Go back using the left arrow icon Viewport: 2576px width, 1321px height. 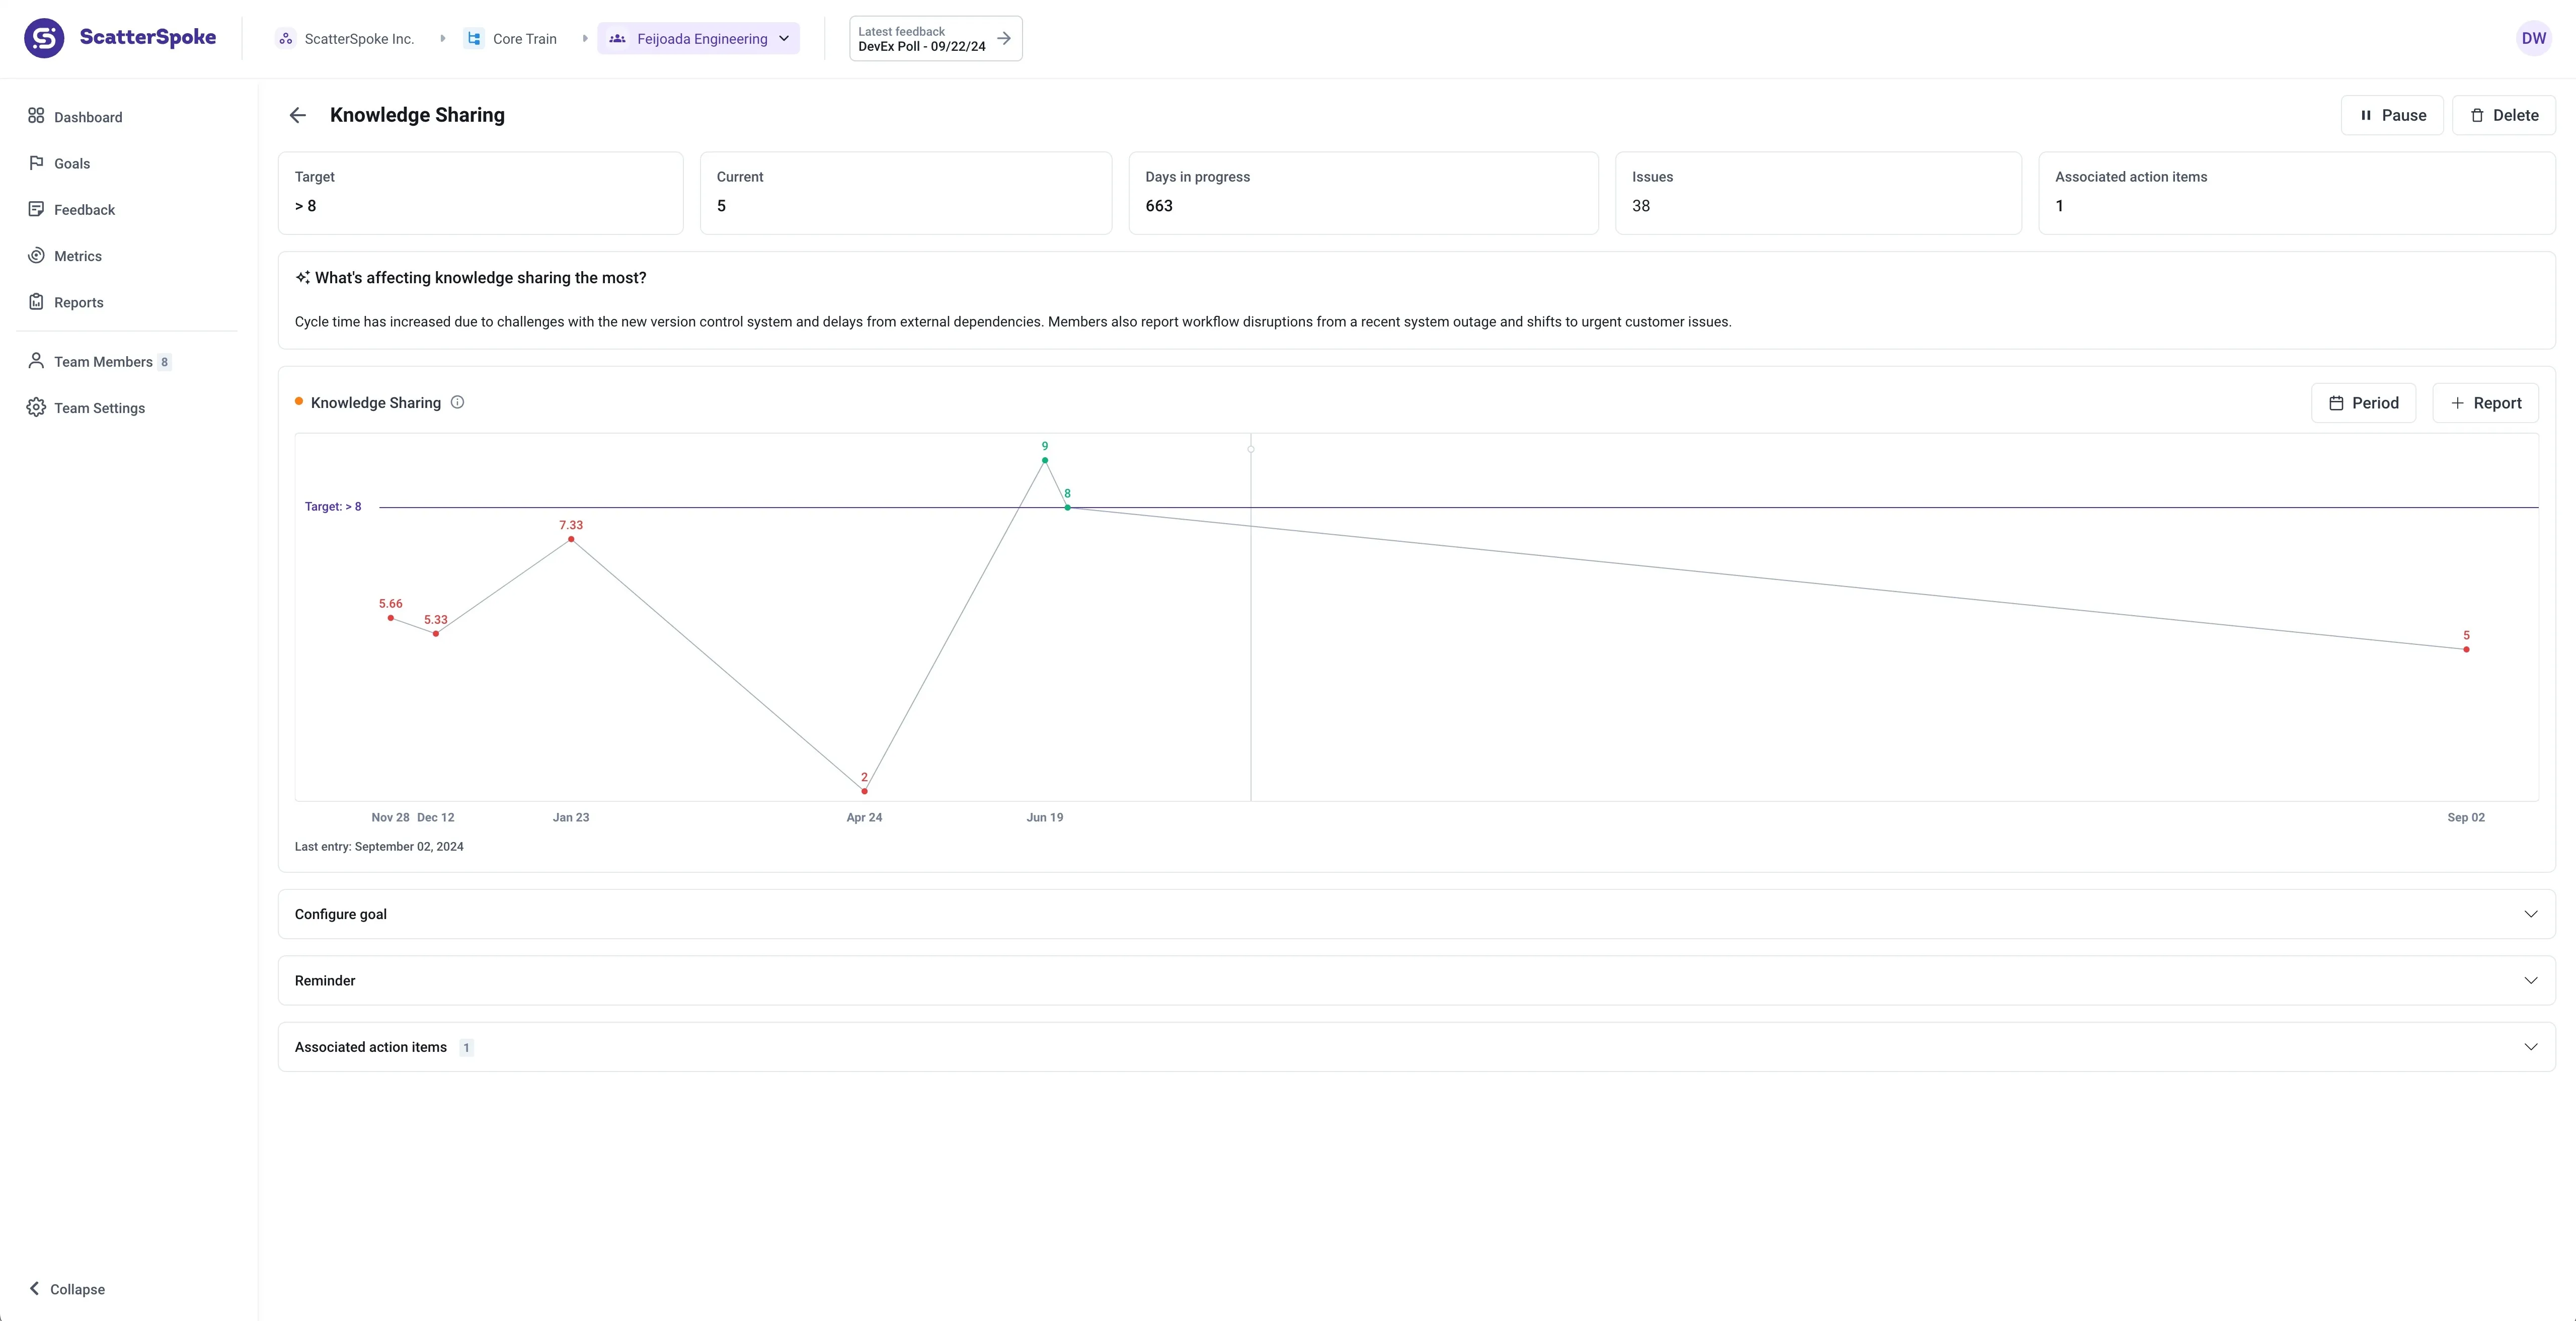pyautogui.click(x=297, y=115)
